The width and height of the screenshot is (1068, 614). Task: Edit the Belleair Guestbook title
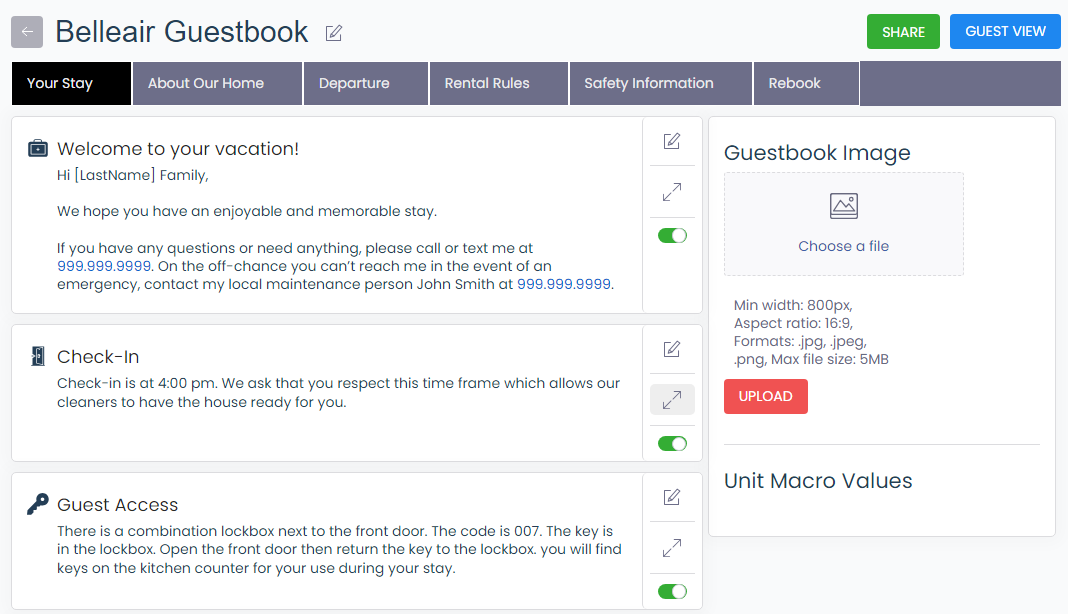click(334, 33)
